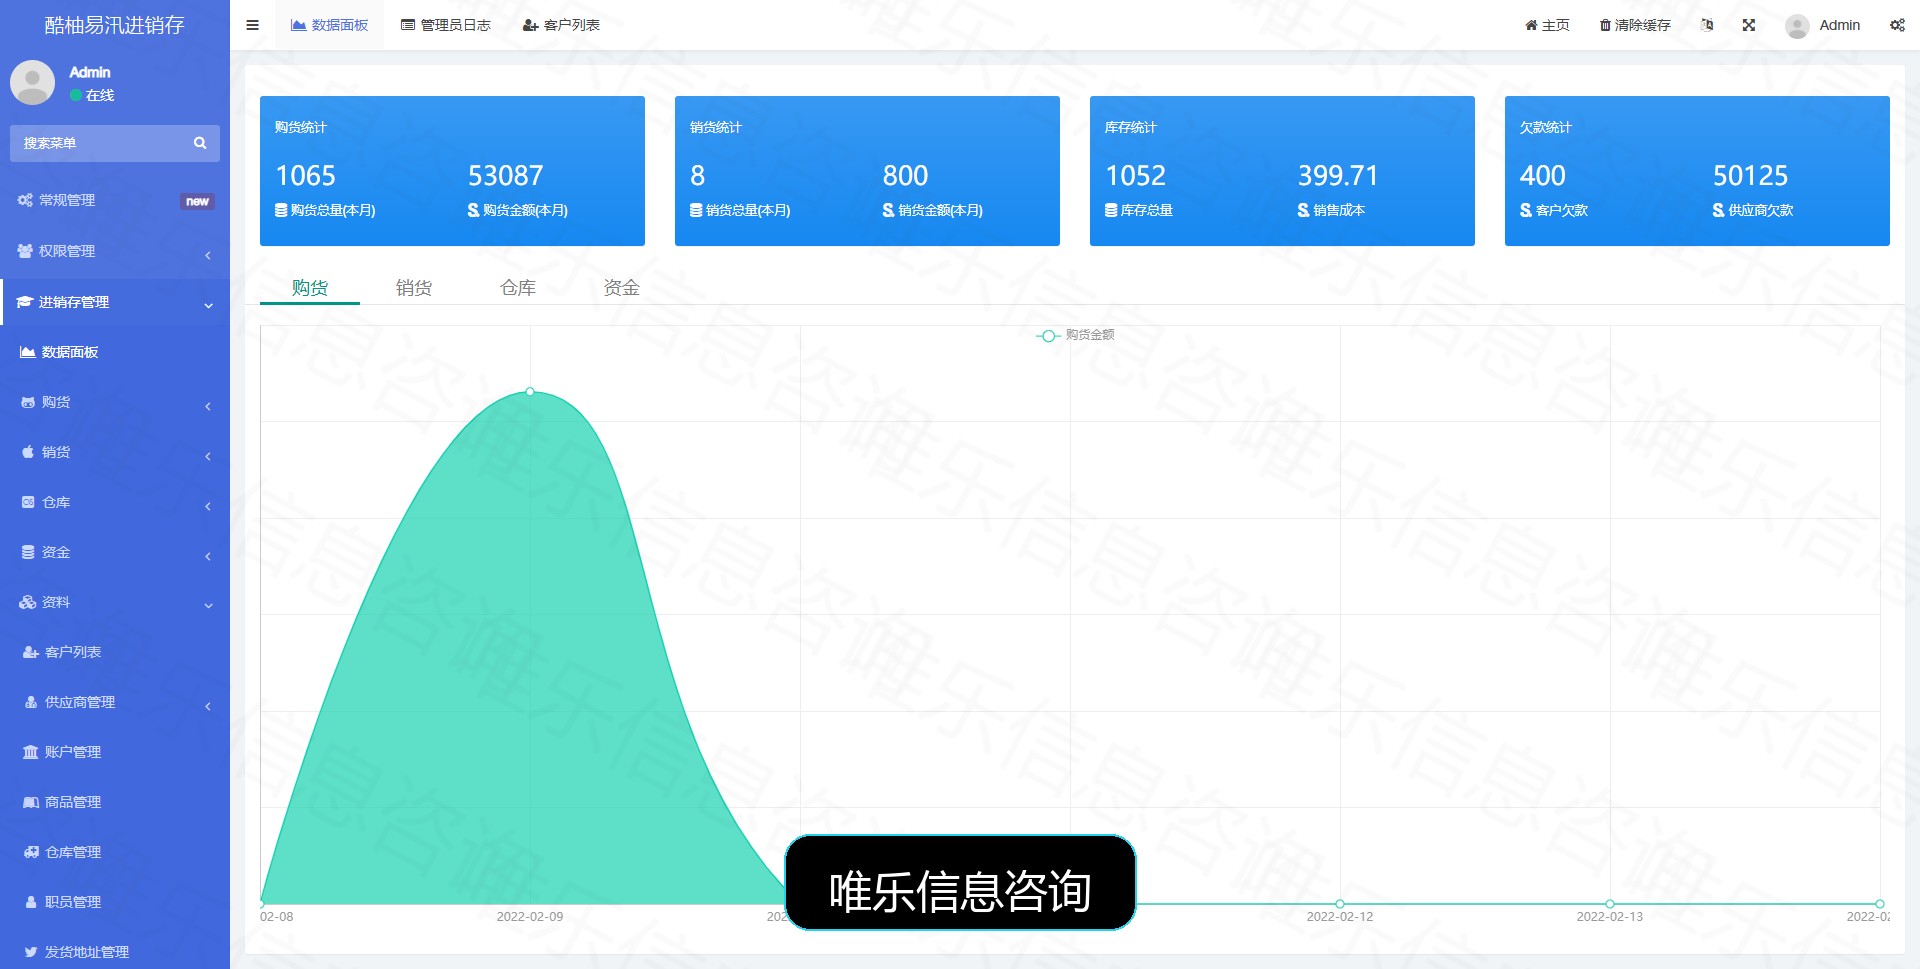The image size is (1920, 969).
Task: Open the 客户列表 top tab
Action: pos(561,25)
